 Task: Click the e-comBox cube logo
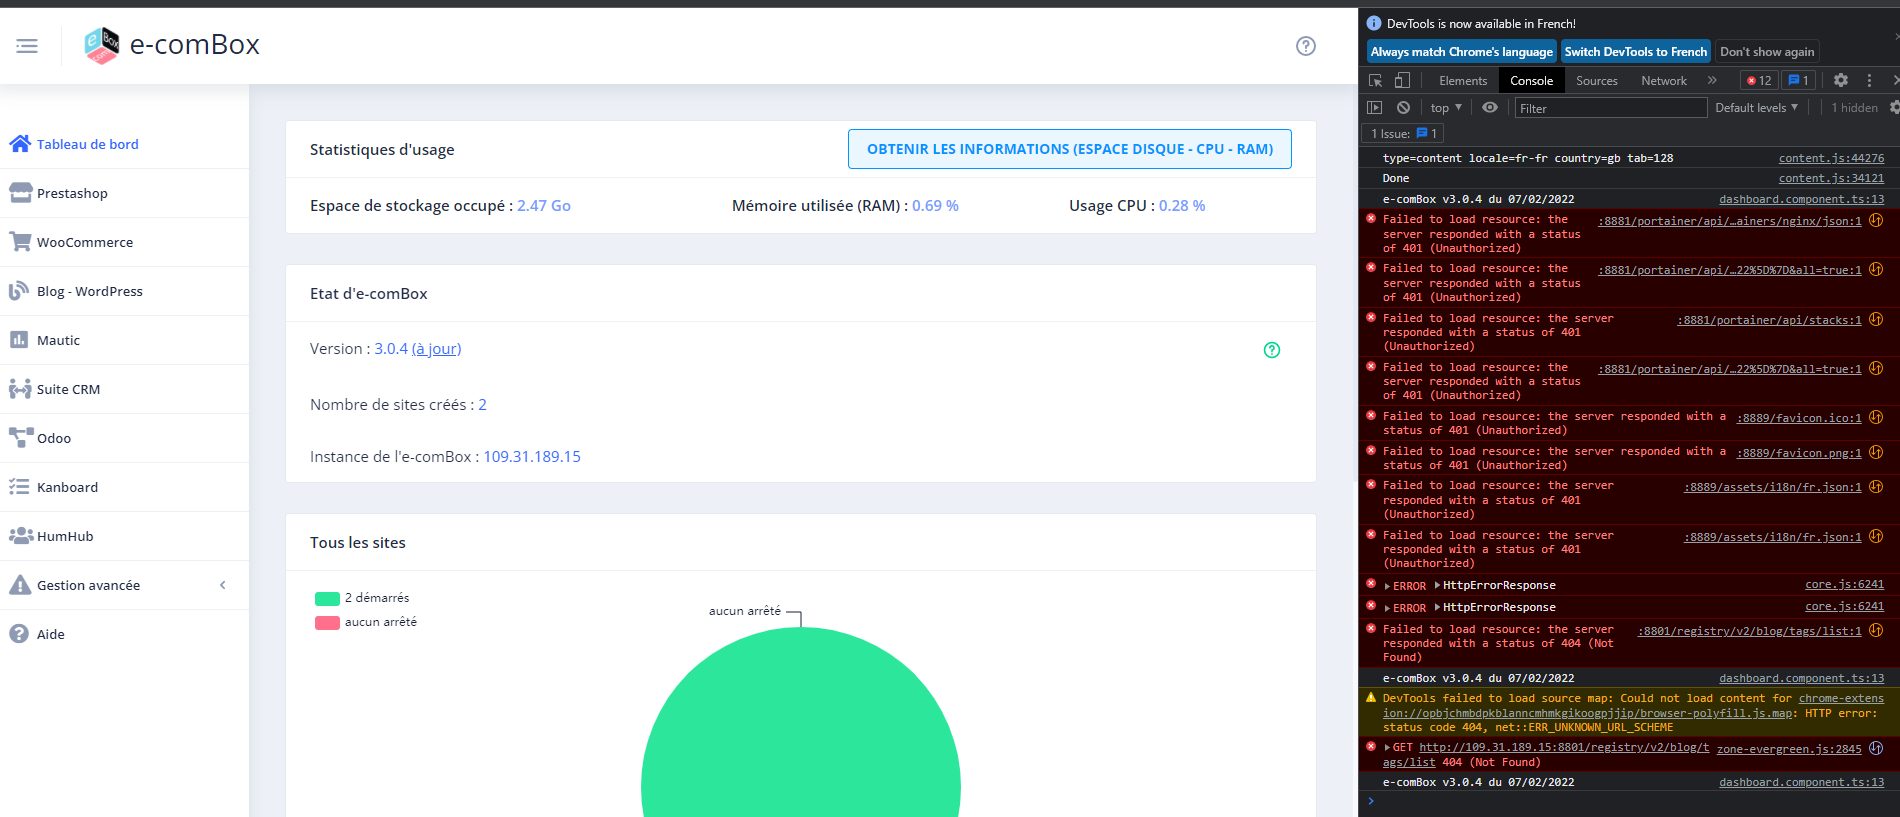(101, 45)
